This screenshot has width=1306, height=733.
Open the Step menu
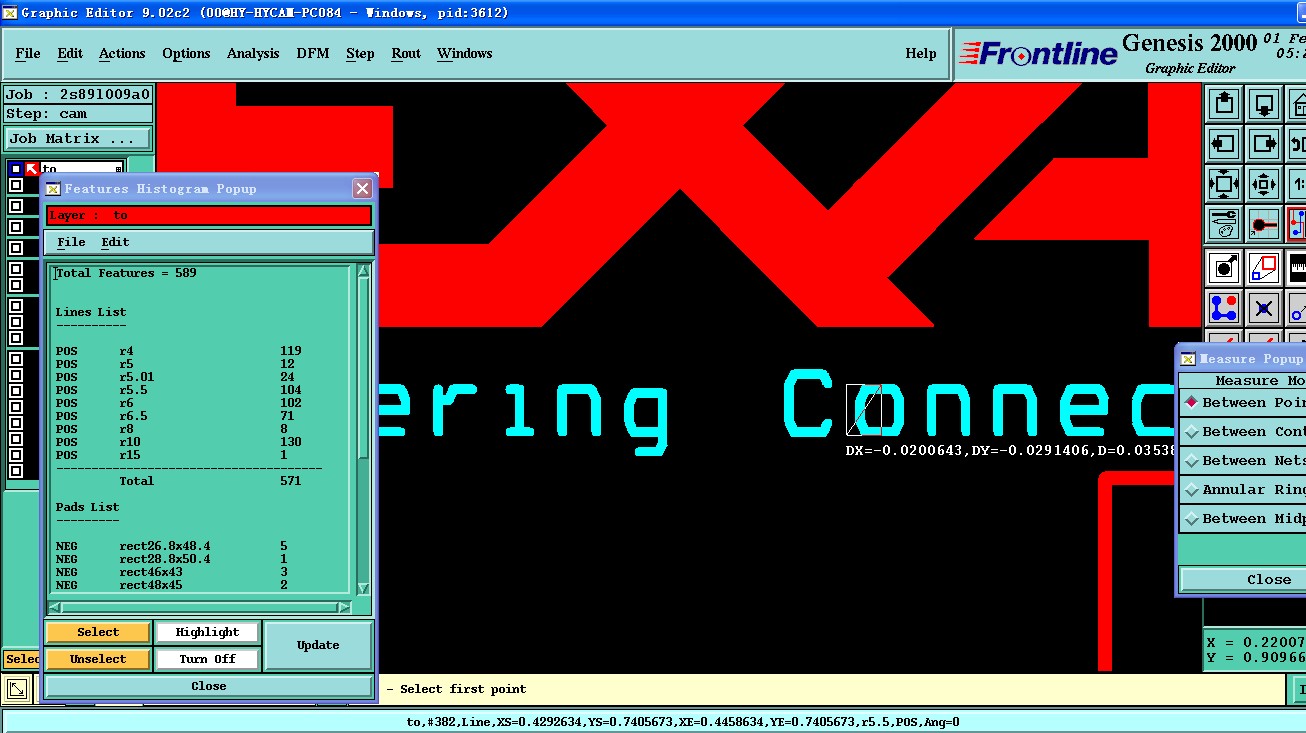tap(360, 53)
